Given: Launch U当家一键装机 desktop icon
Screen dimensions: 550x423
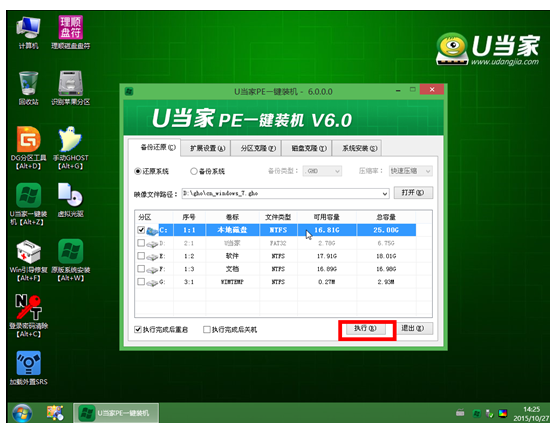Looking at the screenshot, I should (x=28, y=204).
